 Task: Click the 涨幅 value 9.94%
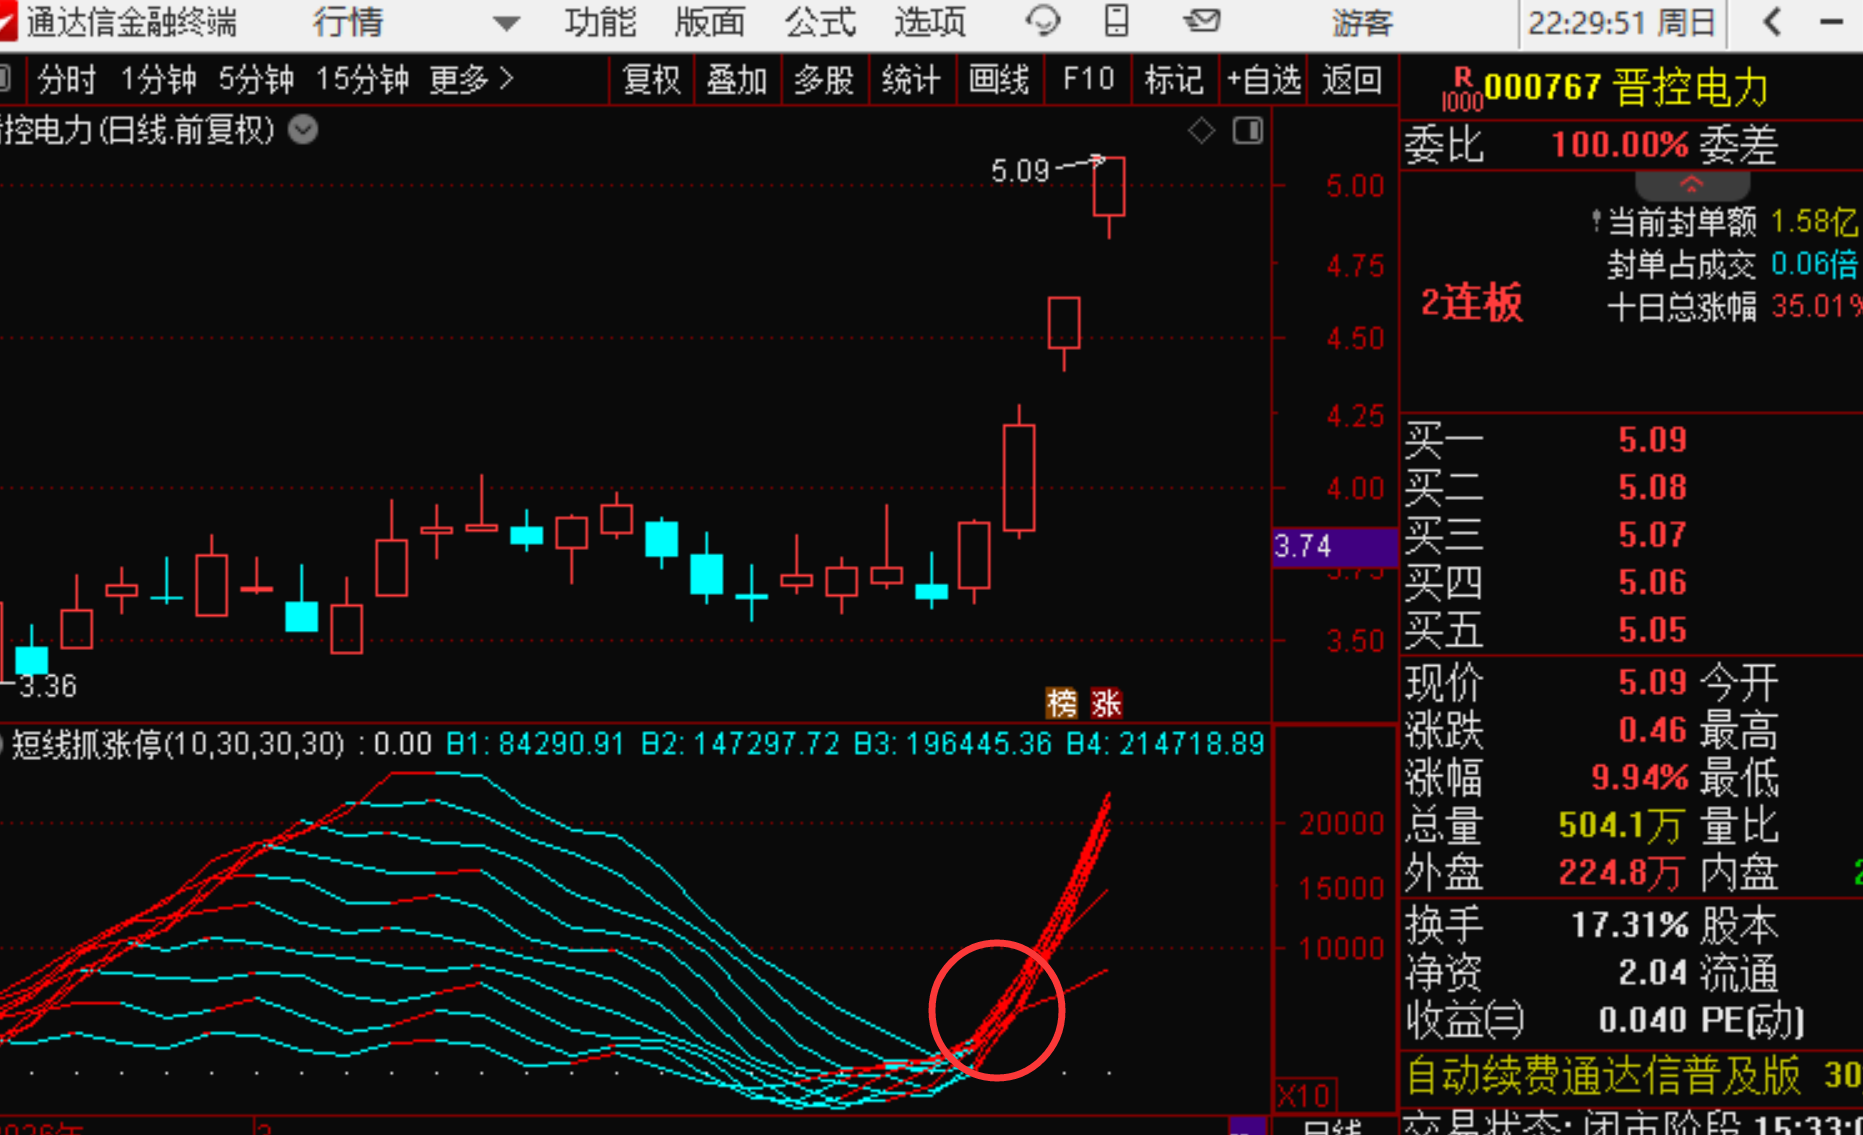[1639, 777]
